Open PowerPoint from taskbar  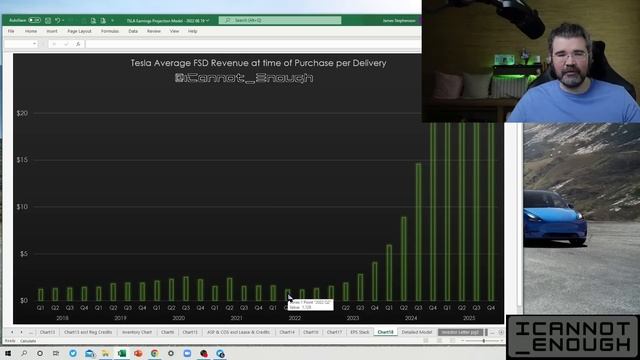coord(138,353)
